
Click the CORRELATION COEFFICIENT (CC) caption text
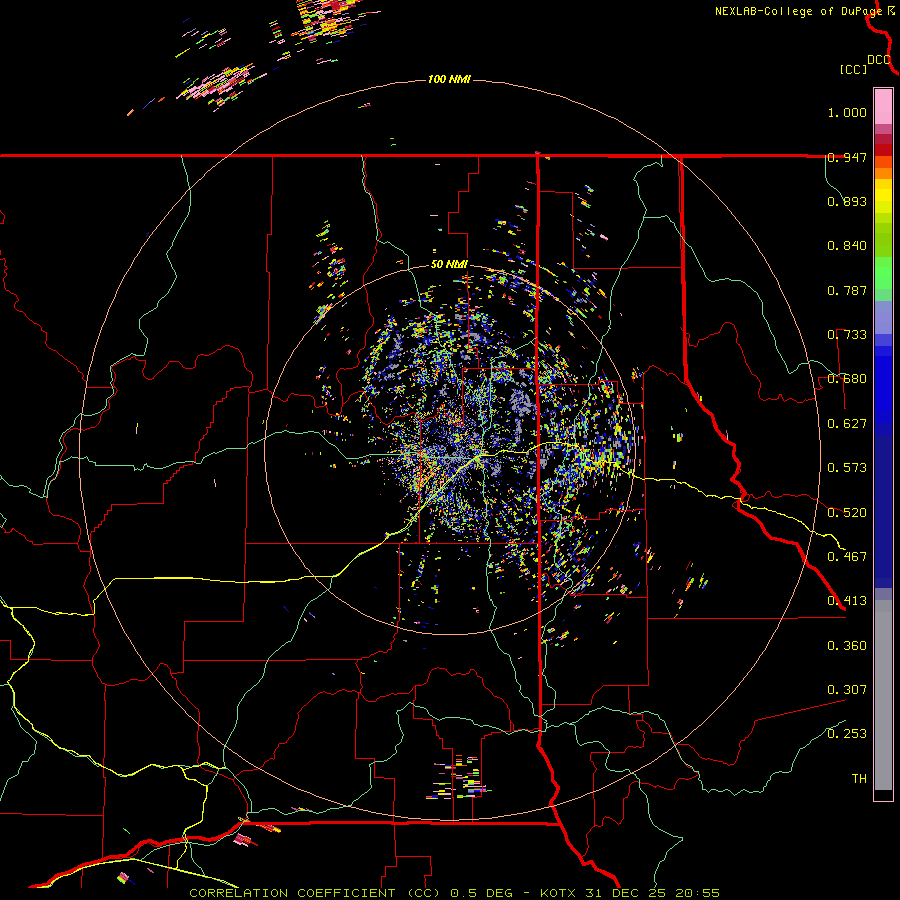[315, 893]
